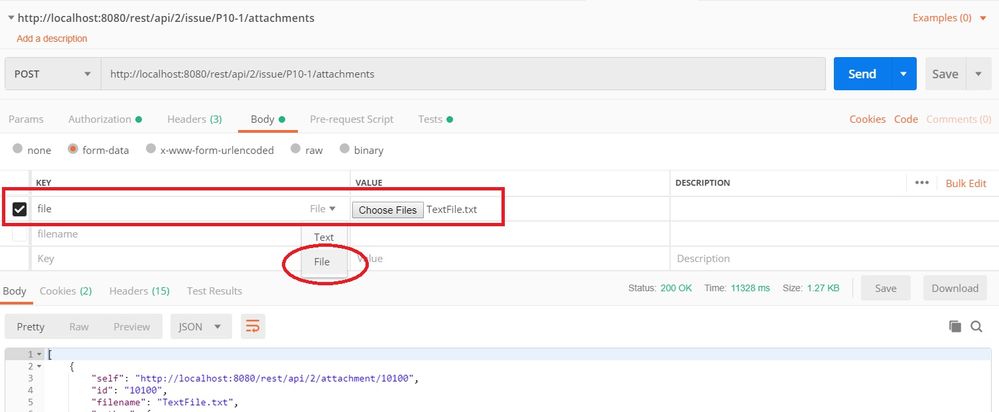Viewport: 999px width, 412px height.
Task: Collapse JSON line 2 fold arrow
Action: pos(40,367)
